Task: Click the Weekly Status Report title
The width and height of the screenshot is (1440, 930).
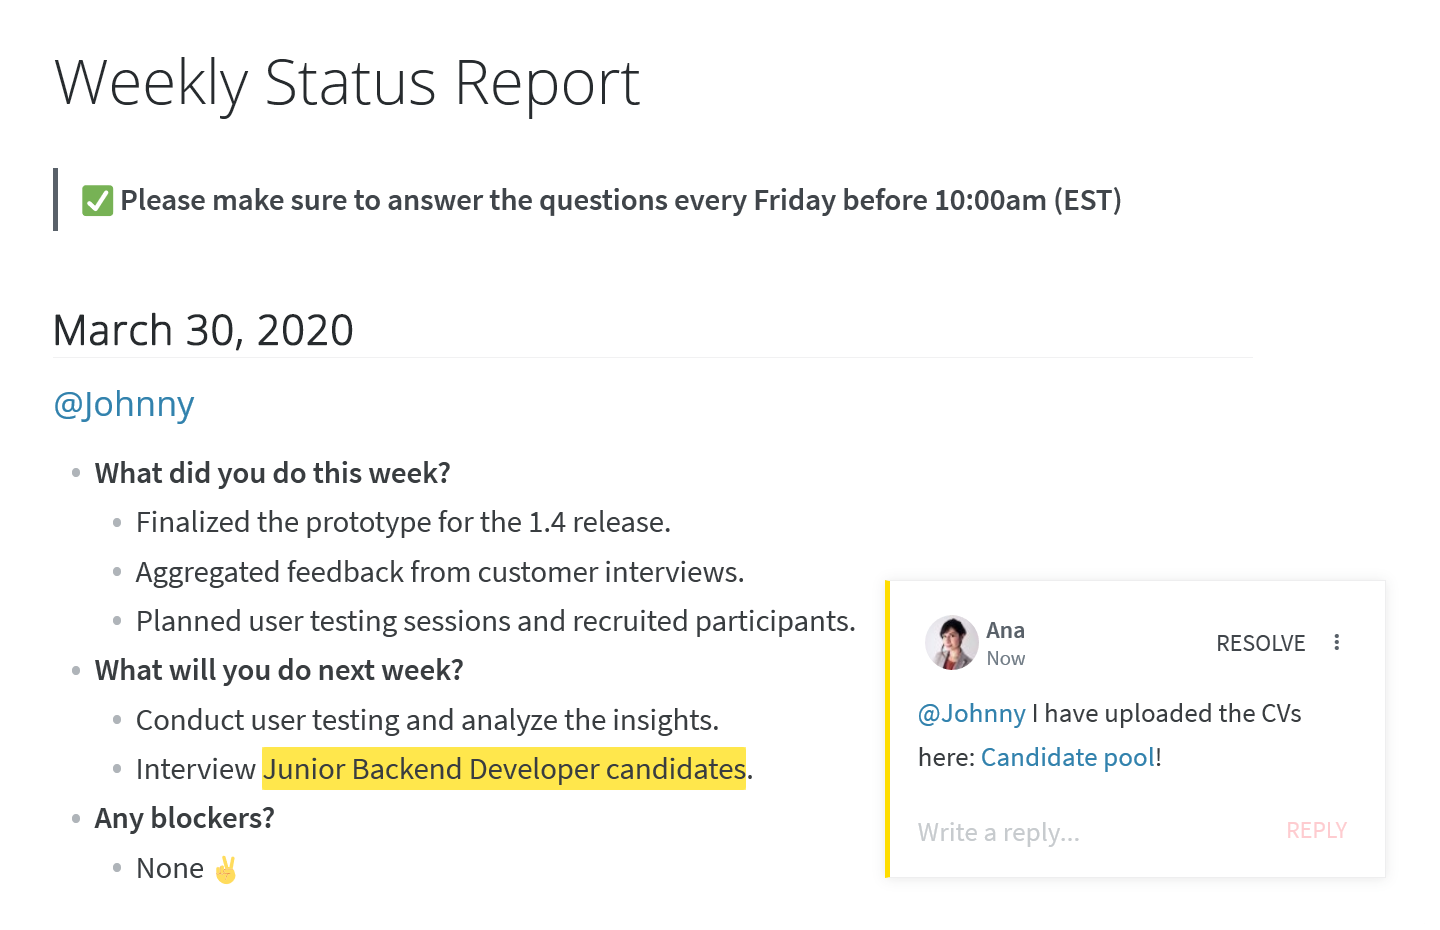Action: 347,83
